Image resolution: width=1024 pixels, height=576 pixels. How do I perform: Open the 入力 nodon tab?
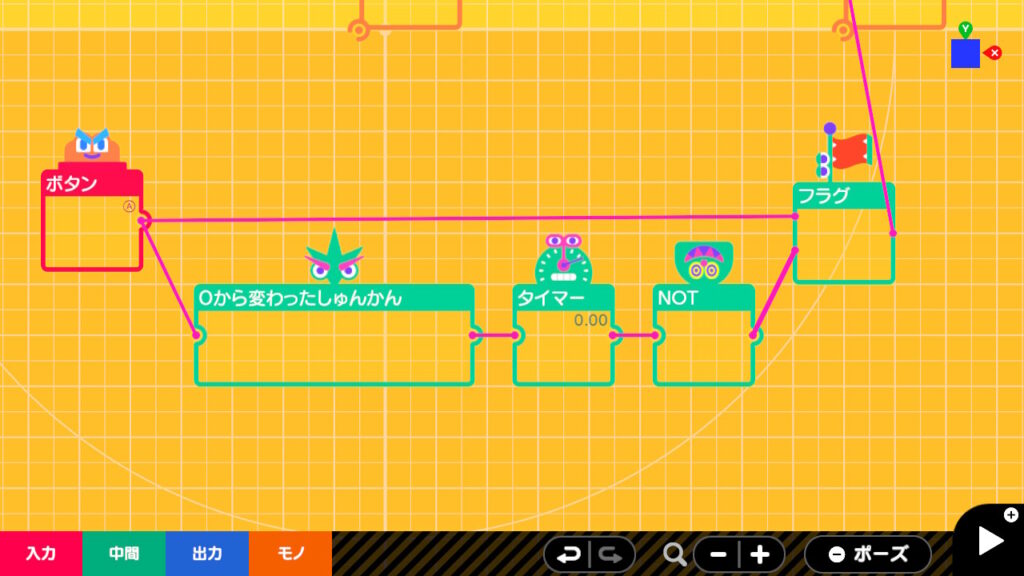(x=41, y=554)
